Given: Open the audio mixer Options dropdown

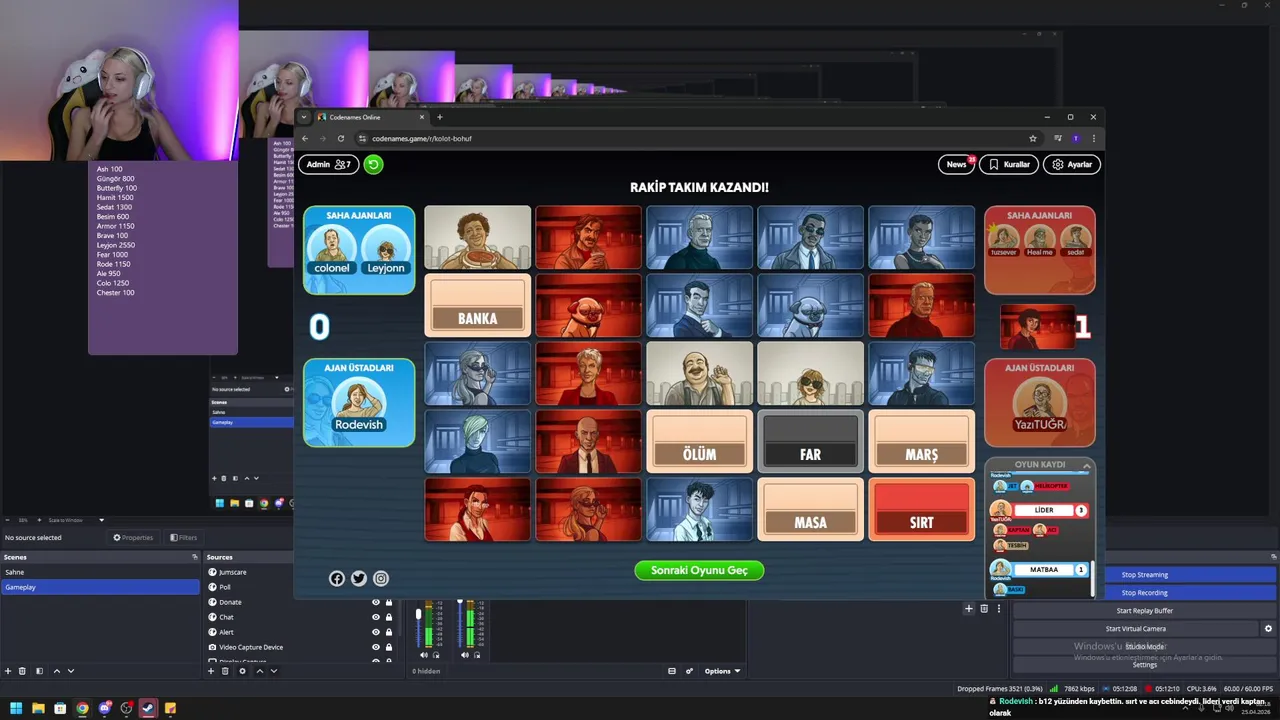Looking at the screenshot, I should (722, 671).
